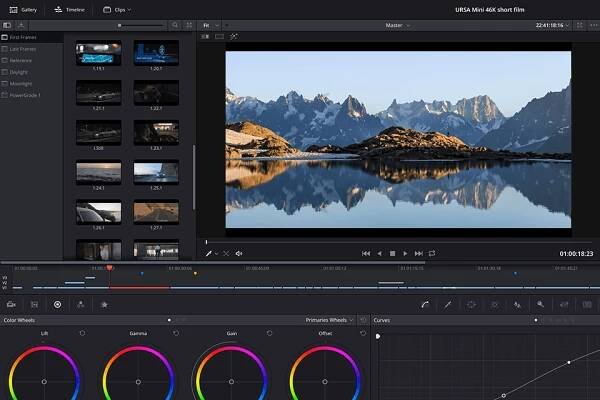600x400 pixels.
Task: Reset the Lift color wheel
Action: (x=82, y=333)
